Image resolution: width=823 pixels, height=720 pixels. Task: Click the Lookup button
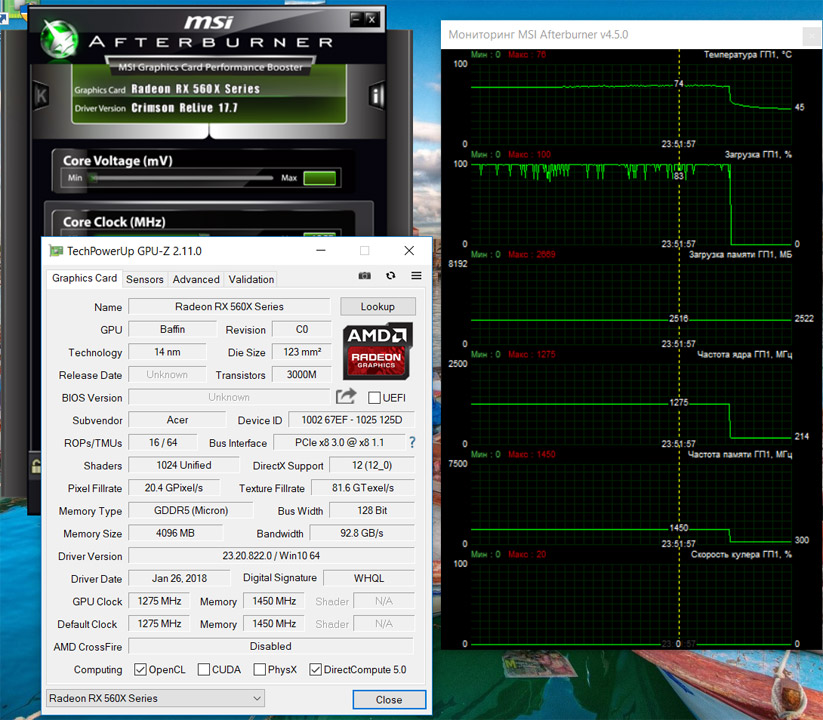pos(378,306)
